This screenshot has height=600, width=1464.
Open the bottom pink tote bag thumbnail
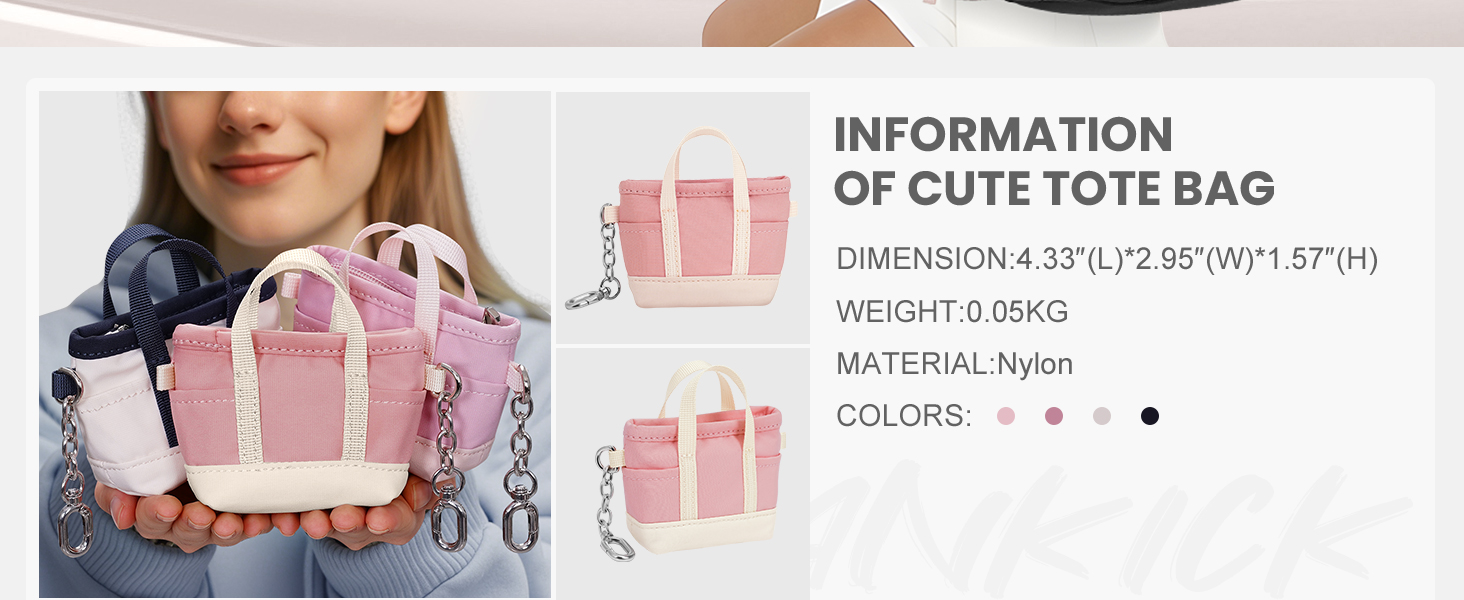coord(683,473)
